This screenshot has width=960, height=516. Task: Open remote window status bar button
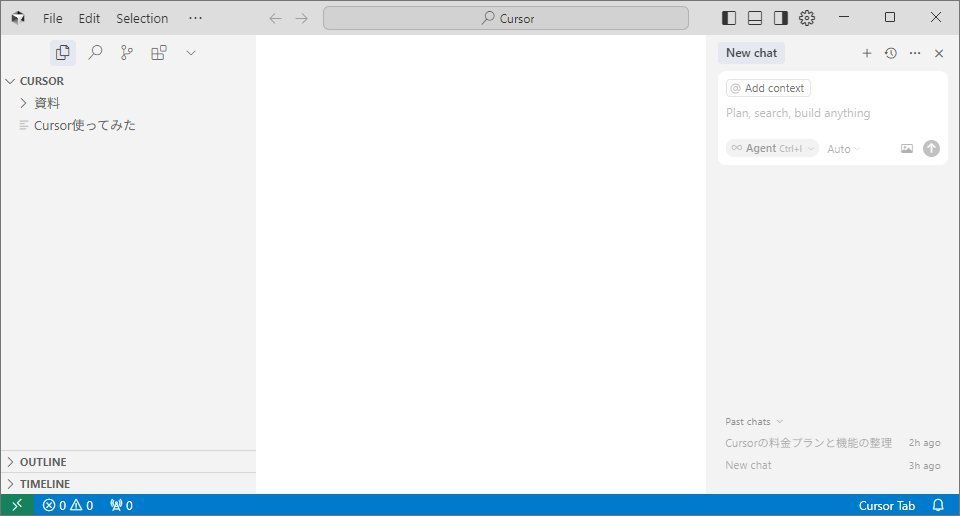point(17,505)
